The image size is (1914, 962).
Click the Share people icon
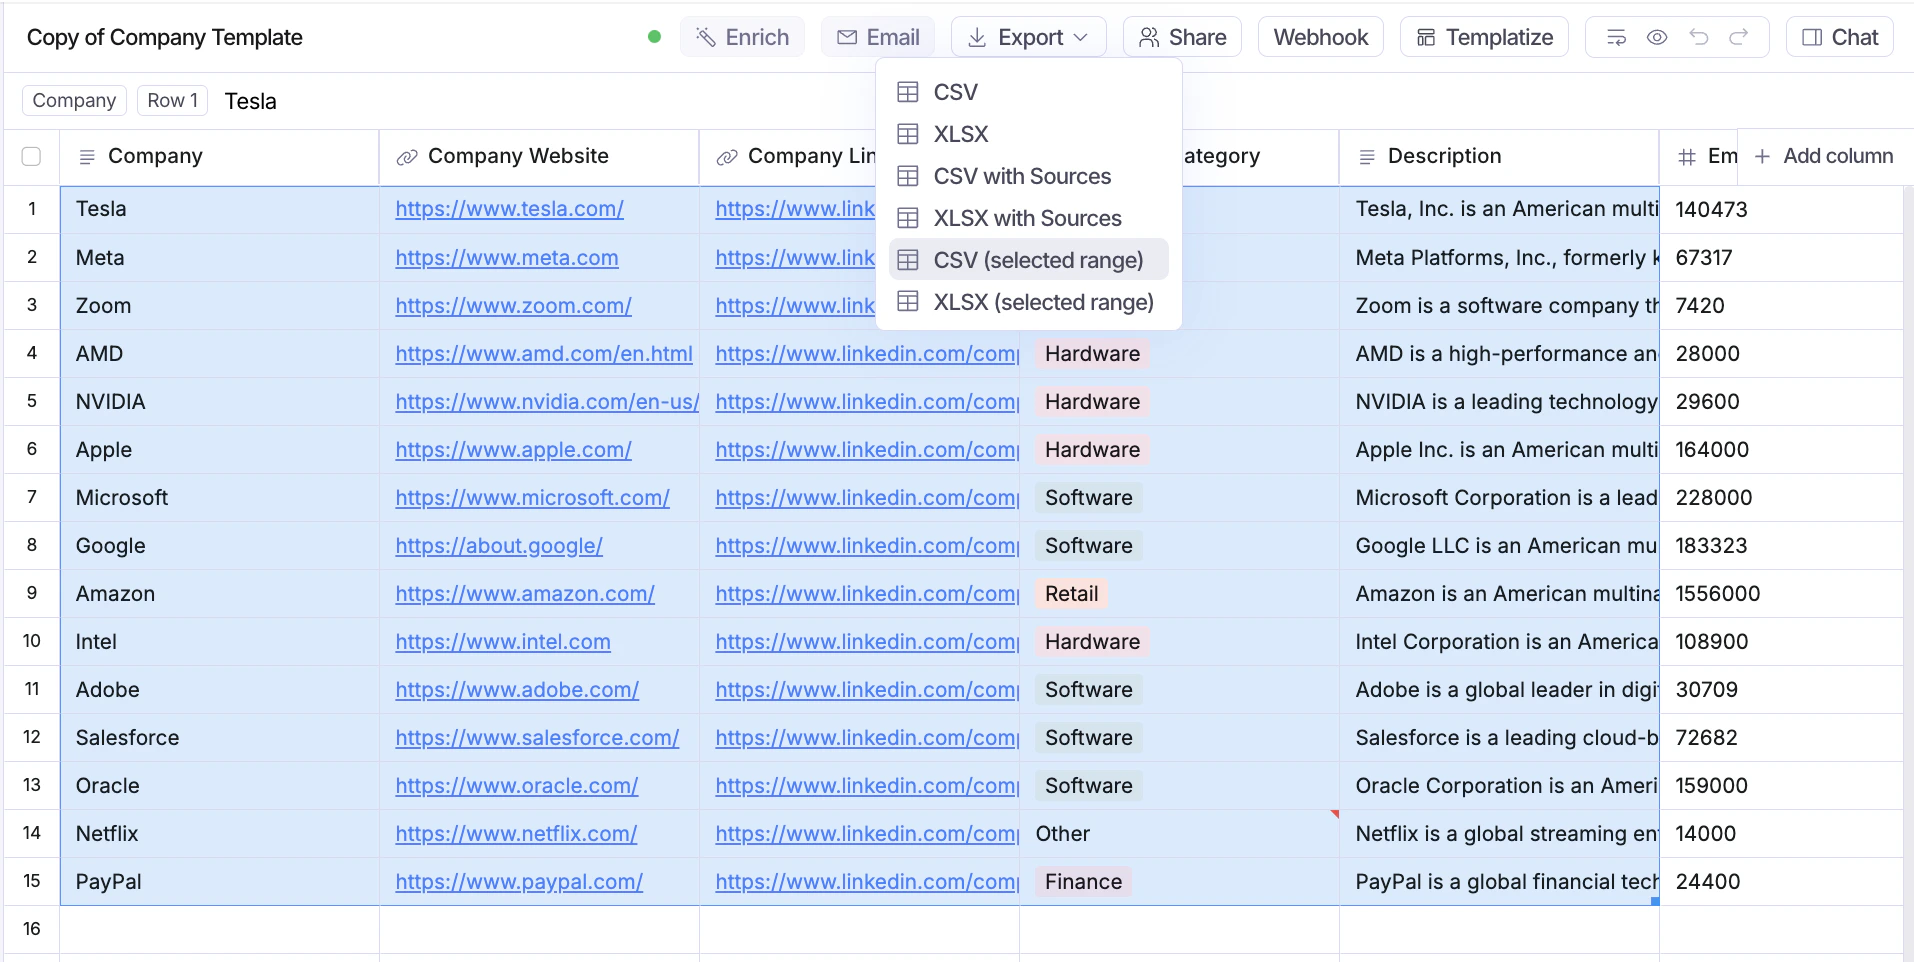pyautogui.click(x=1149, y=37)
